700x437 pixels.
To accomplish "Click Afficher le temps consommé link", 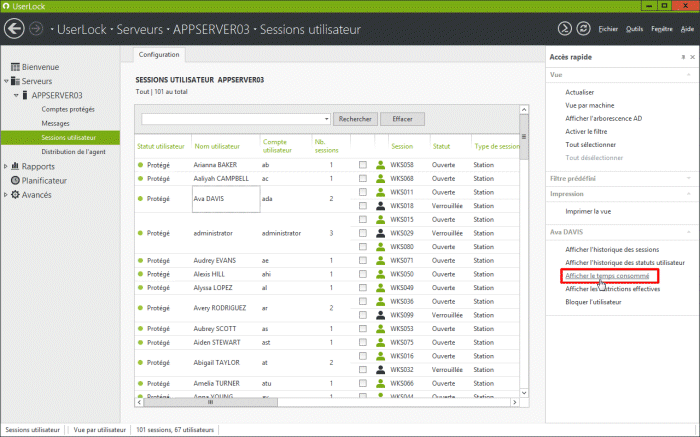I will pyautogui.click(x=607, y=276).
